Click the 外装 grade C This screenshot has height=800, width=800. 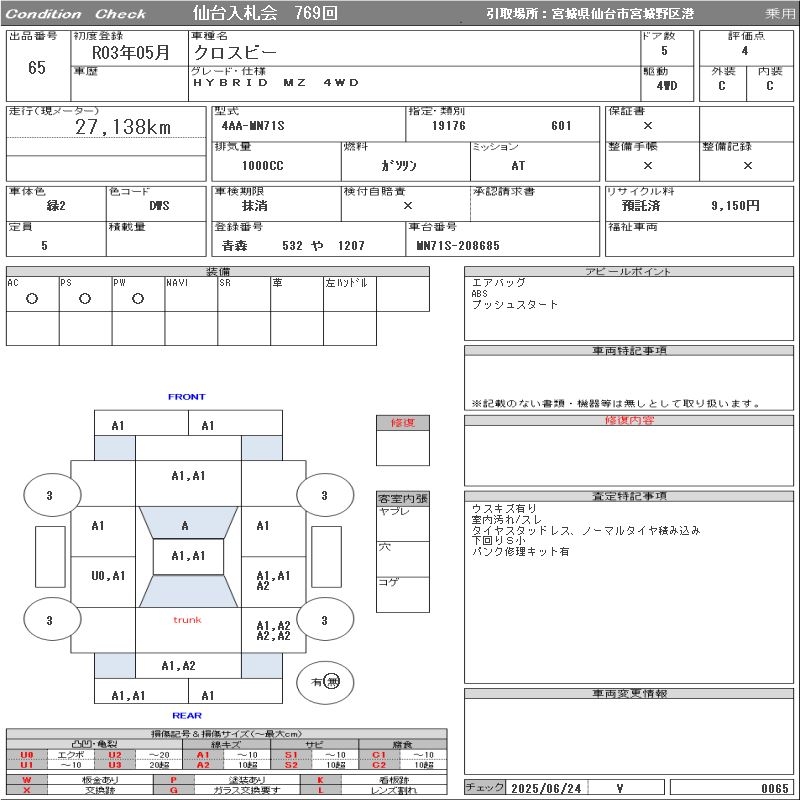click(722, 86)
